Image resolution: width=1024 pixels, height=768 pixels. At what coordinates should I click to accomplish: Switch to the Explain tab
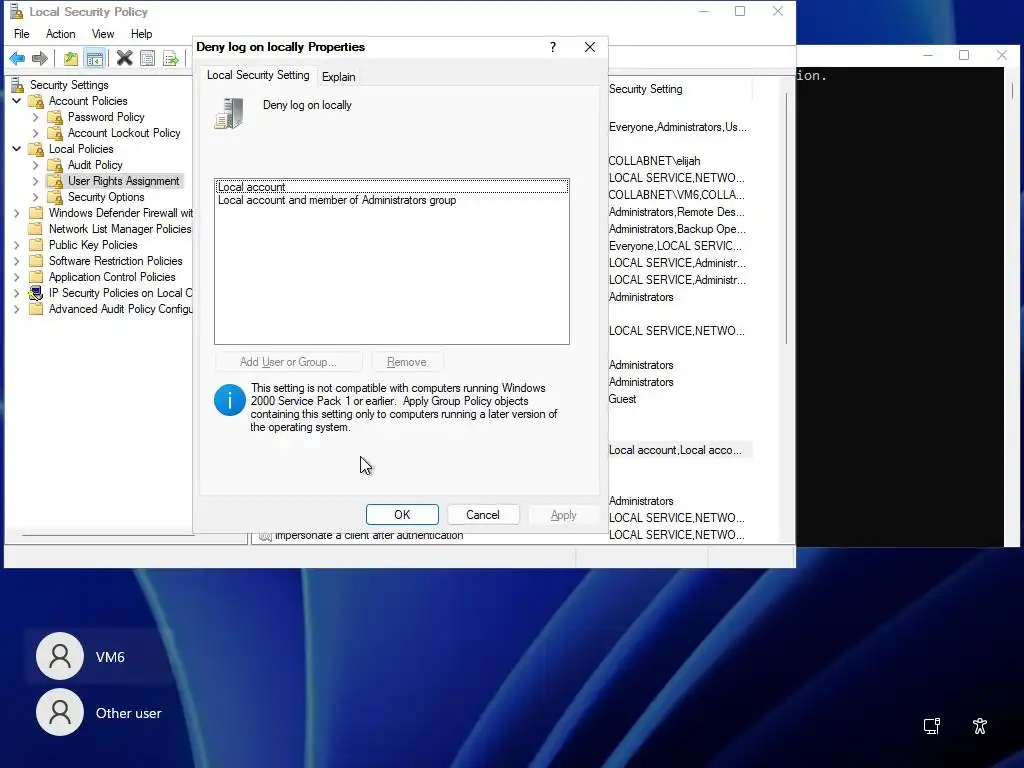pyautogui.click(x=338, y=76)
